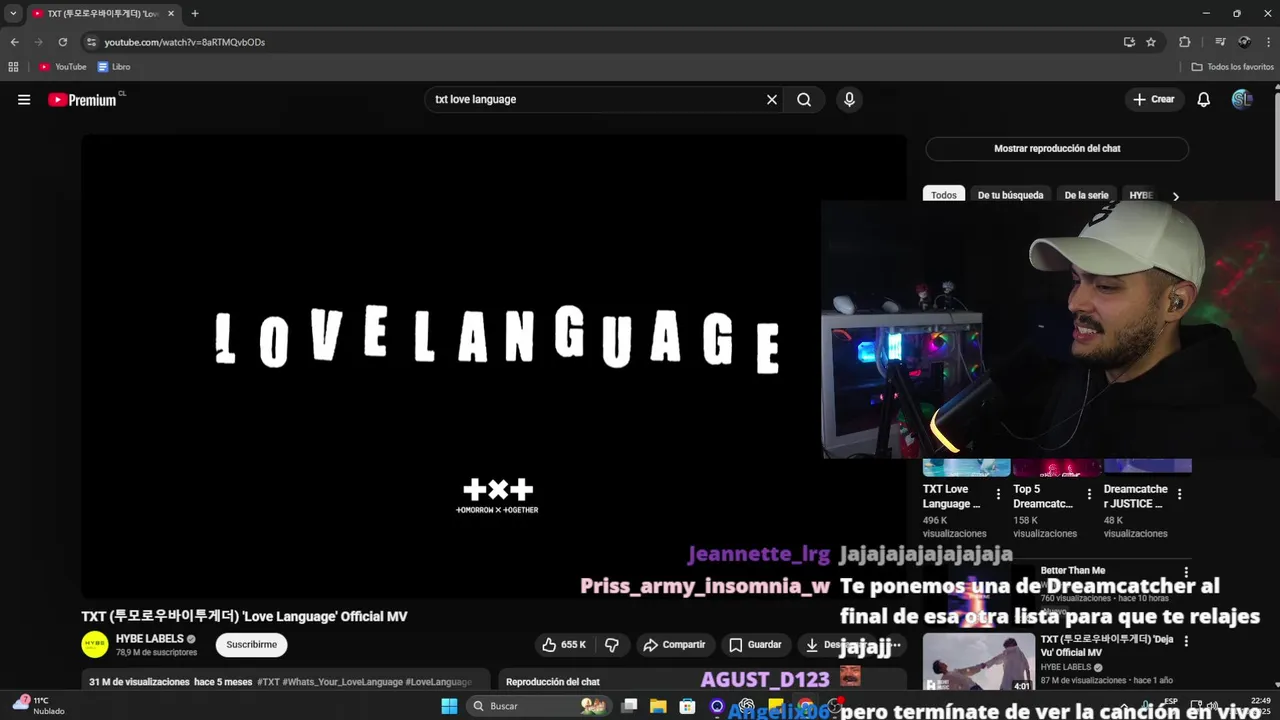Open the tab search dropdown arrow
The image size is (1280, 720).
coord(13,14)
